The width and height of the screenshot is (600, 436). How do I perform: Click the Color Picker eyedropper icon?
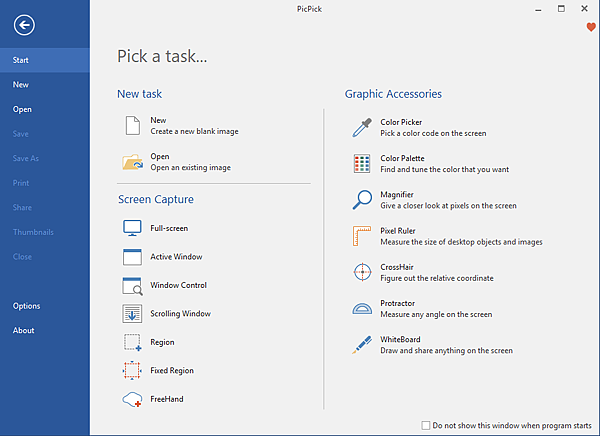362,127
